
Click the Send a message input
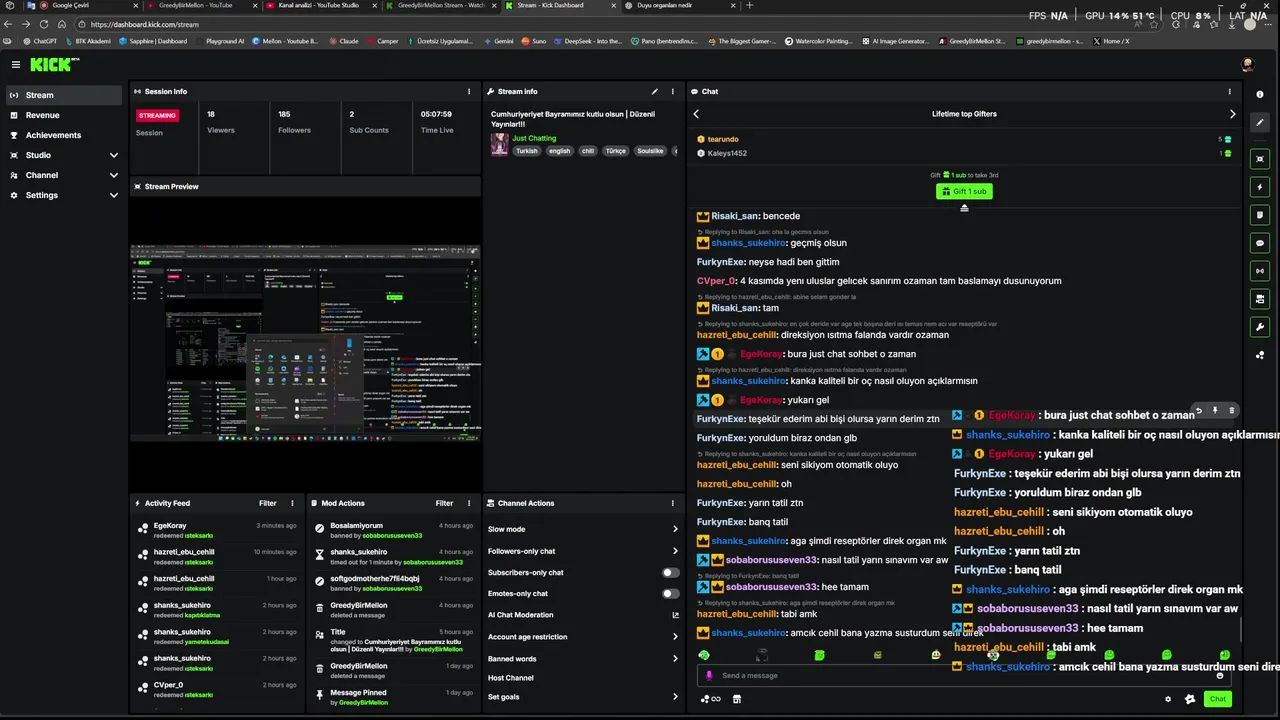pos(964,675)
